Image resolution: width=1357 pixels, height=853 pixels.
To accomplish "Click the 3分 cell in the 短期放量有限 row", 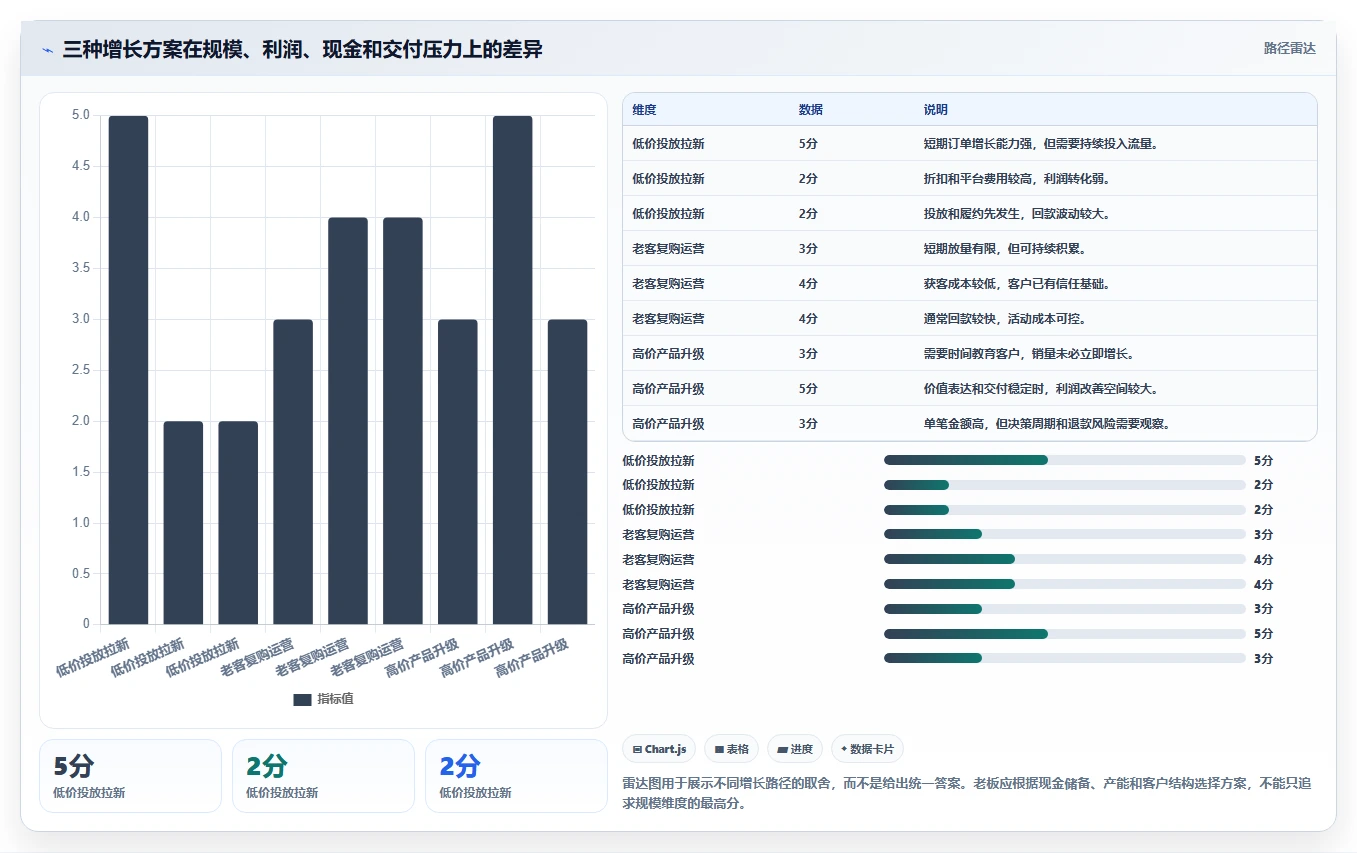I will (x=808, y=249).
